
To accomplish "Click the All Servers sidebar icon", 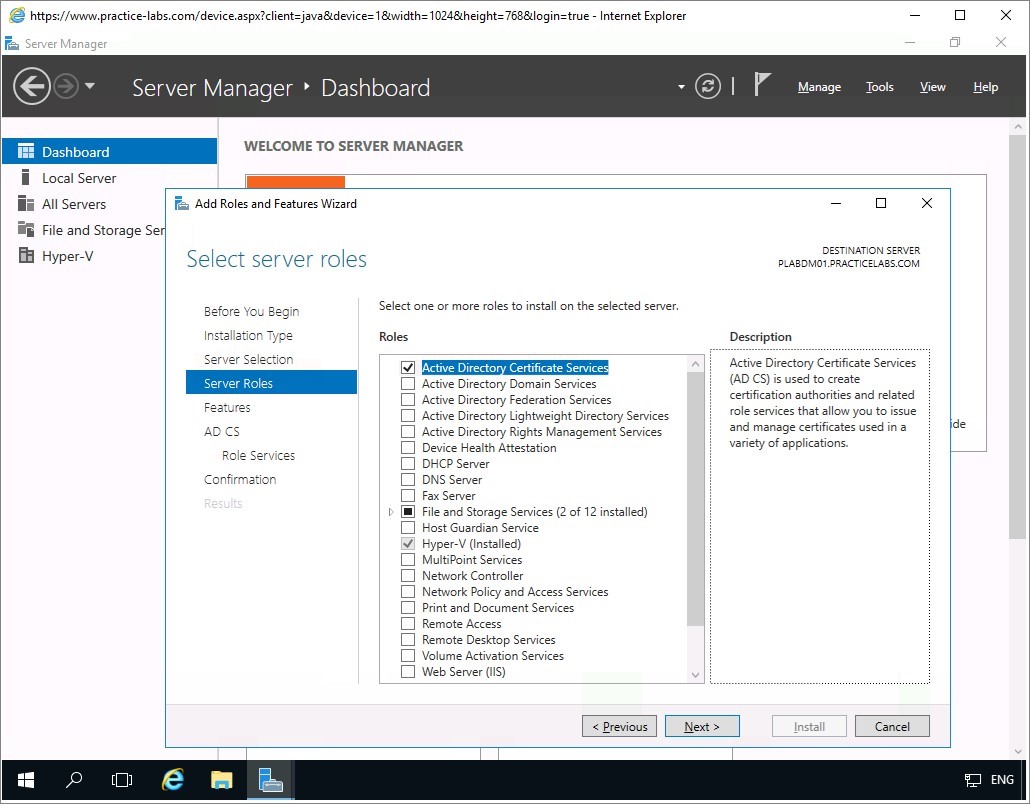I will (x=26, y=204).
